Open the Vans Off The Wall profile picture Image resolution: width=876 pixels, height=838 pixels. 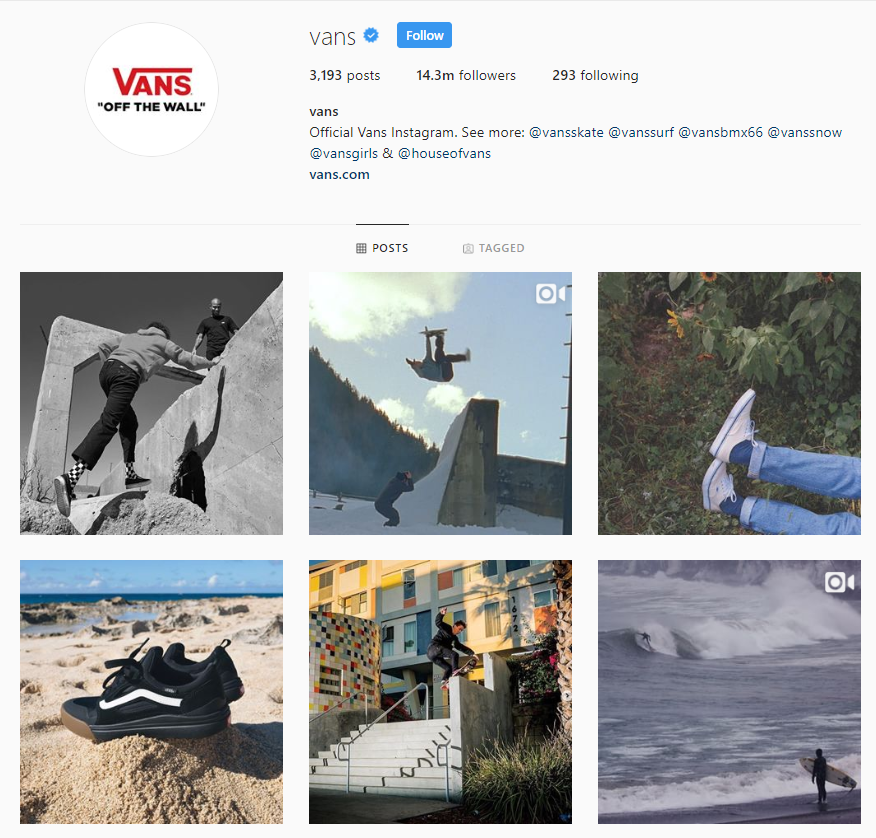pyautogui.click(x=151, y=89)
